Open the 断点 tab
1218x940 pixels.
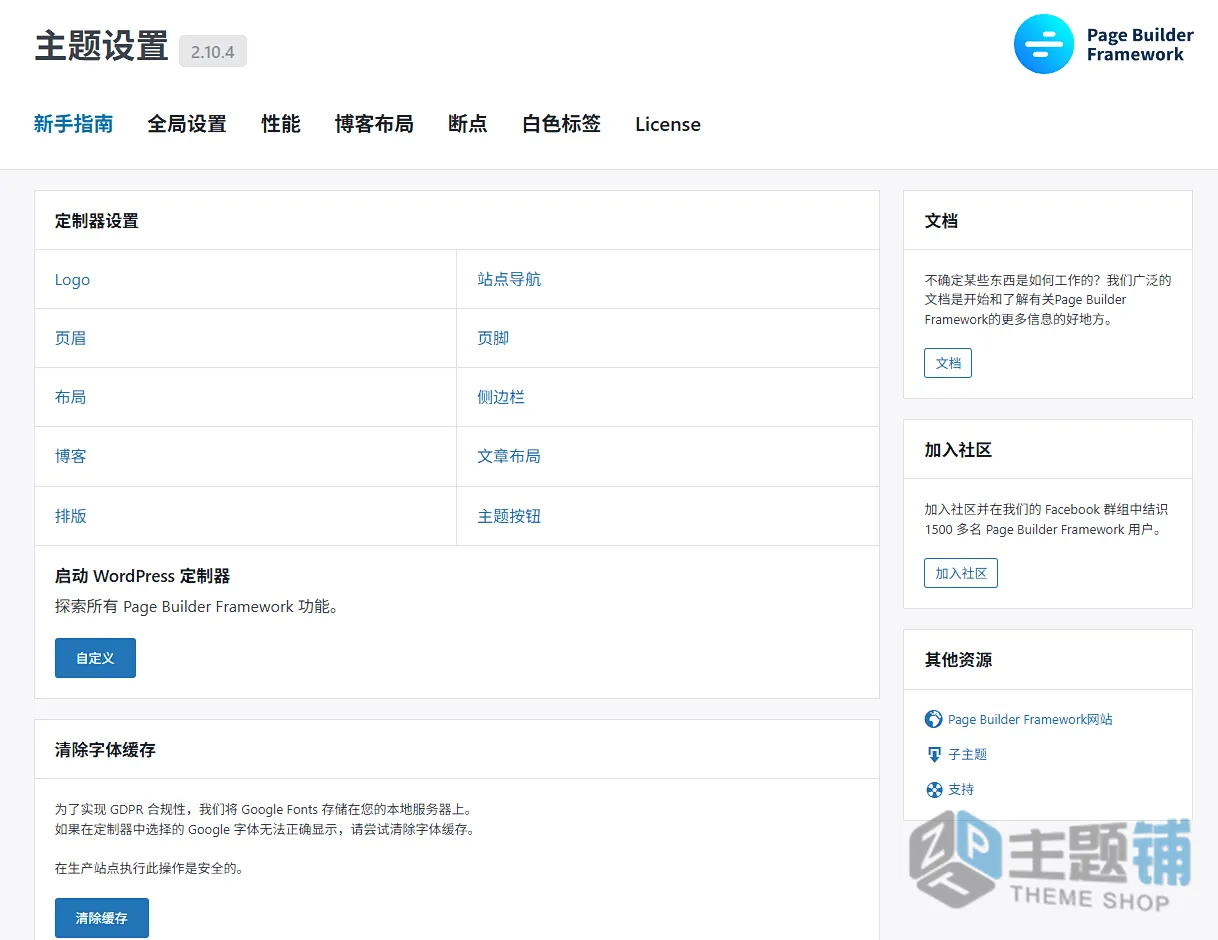(468, 124)
